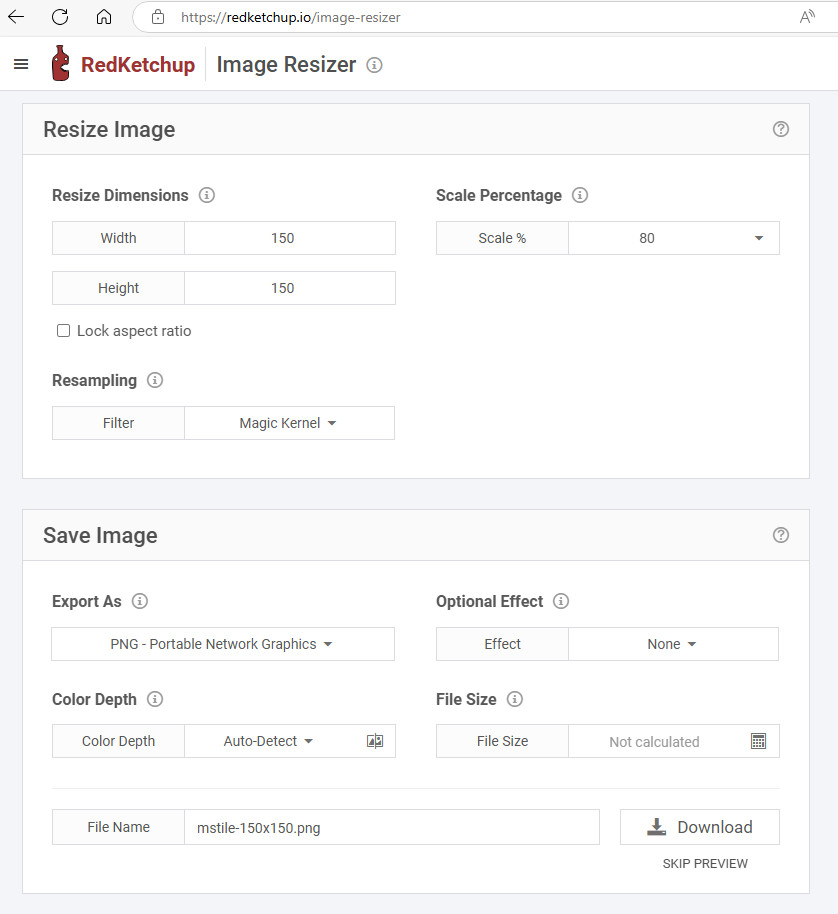Click the Width input field
The image size is (838, 914).
[289, 238]
